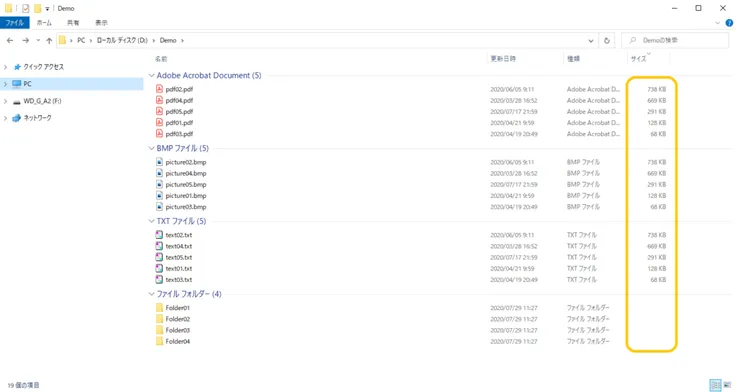Select the picture01.bmp file icon
The width and height of the screenshot is (736, 392).
click(x=159, y=196)
